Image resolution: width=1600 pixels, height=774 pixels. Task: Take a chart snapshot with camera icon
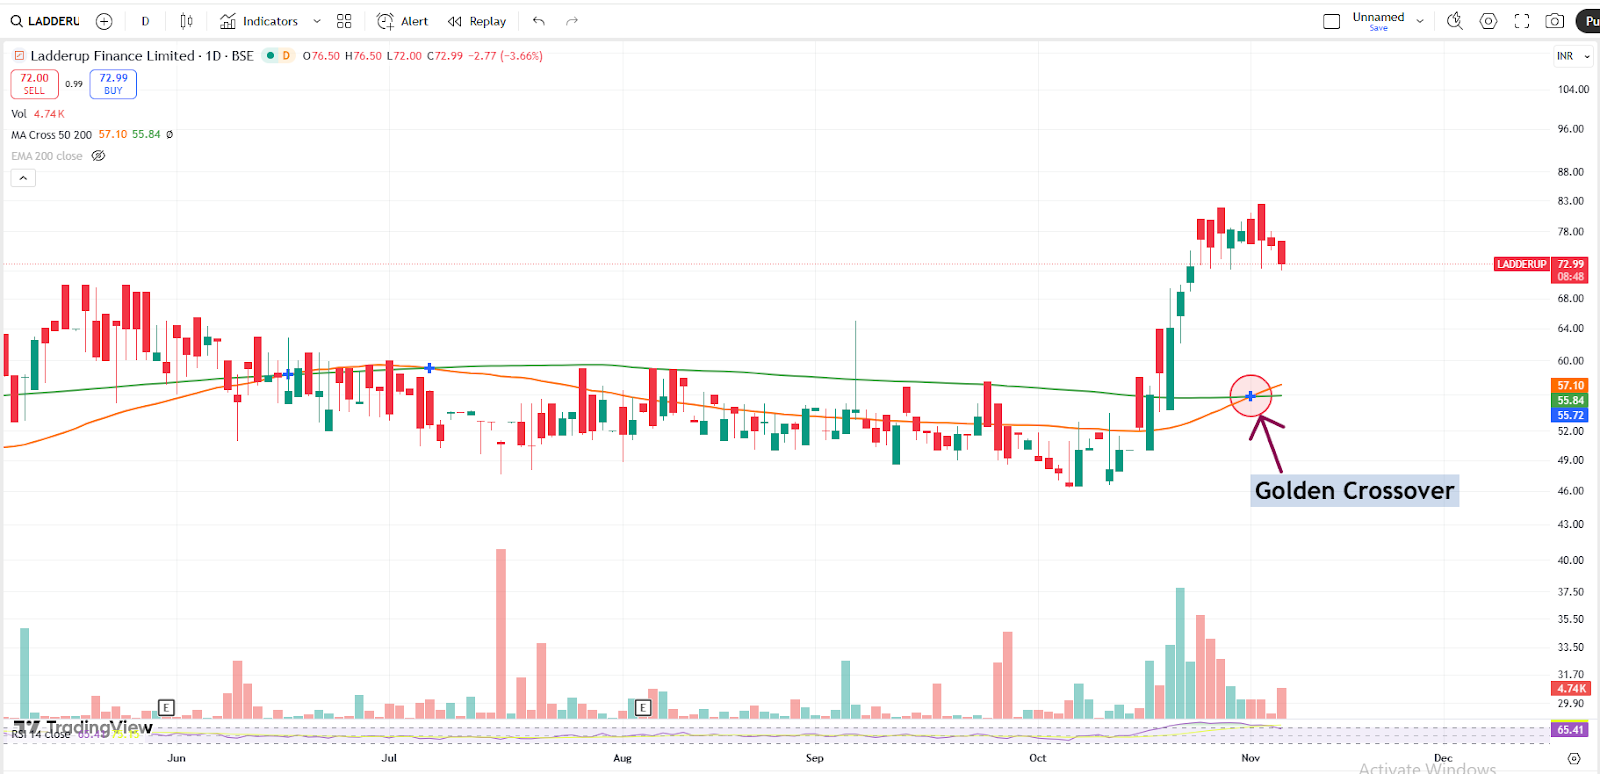[x=1555, y=21]
